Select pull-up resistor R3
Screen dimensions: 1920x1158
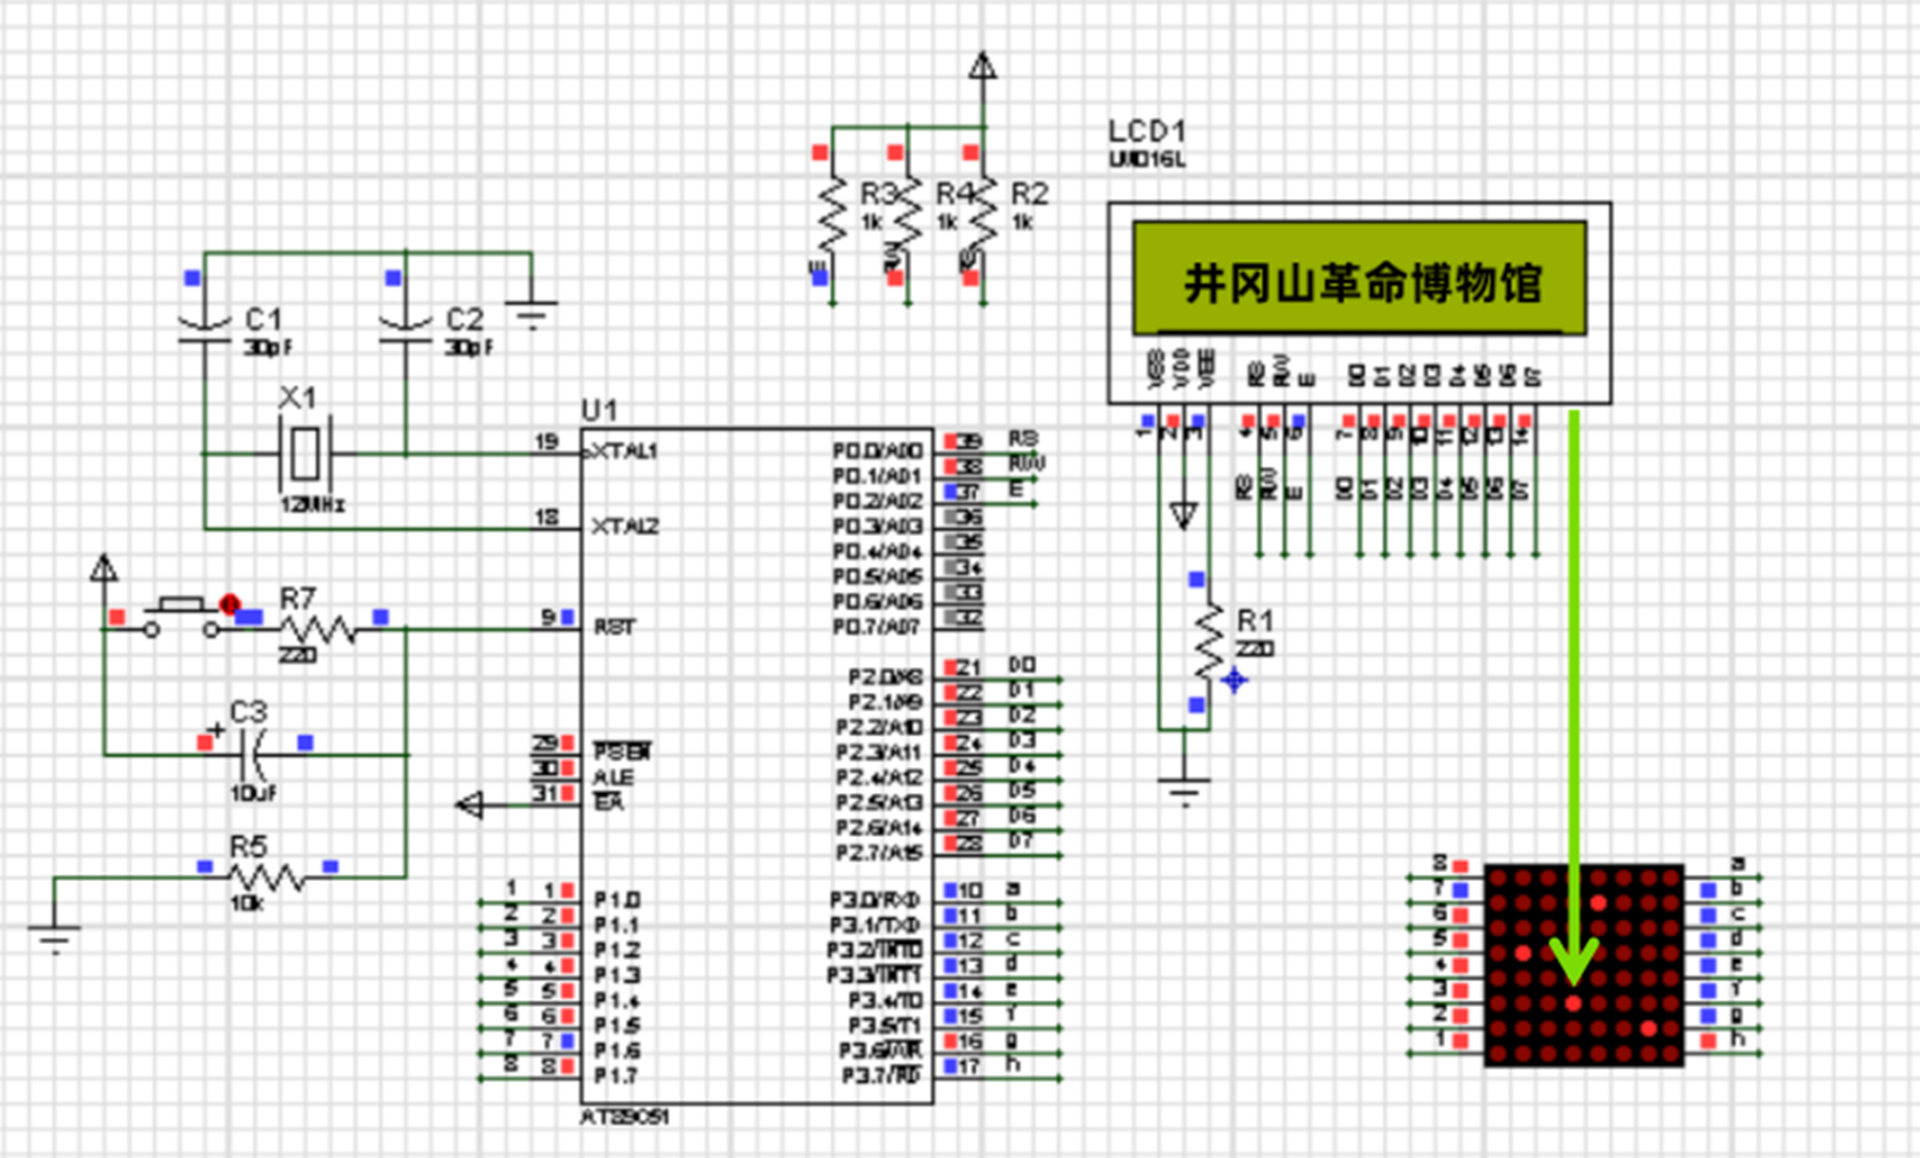pos(832,216)
